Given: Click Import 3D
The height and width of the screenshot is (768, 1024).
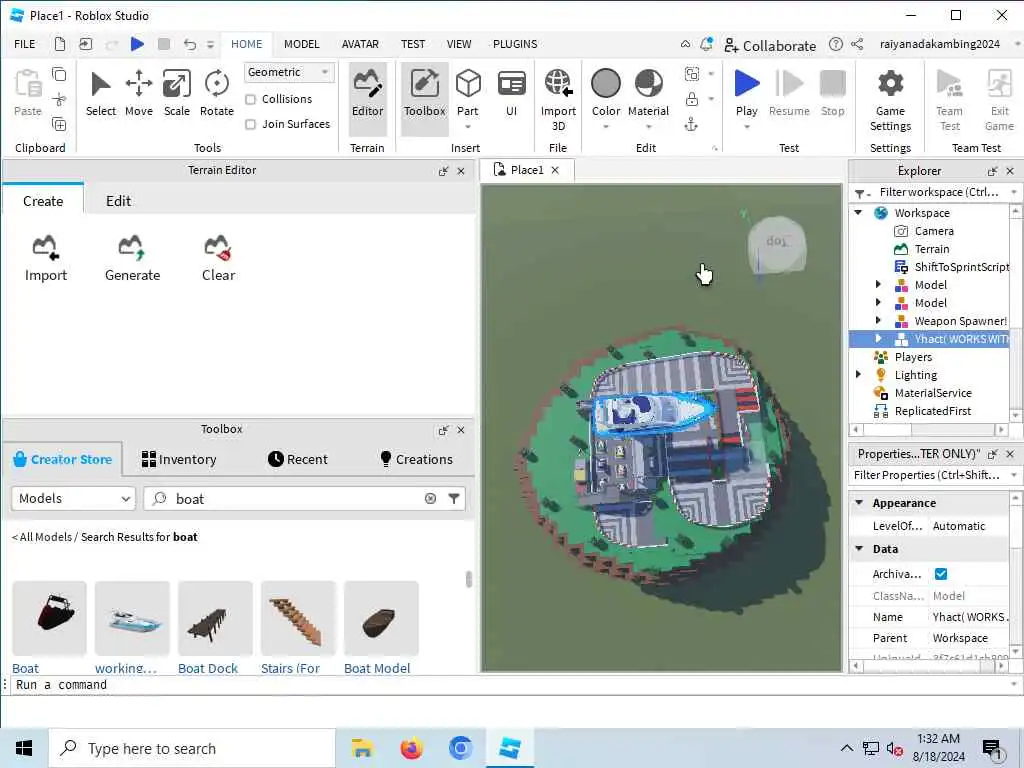Looking at the screenshot, I should click(558, 99).
